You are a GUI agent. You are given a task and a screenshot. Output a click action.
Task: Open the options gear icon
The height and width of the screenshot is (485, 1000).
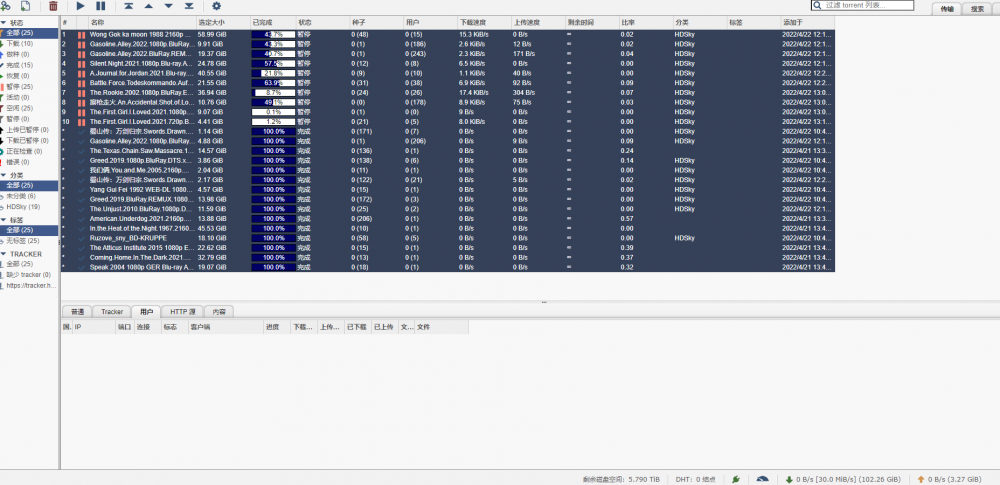tap(216, 6)
